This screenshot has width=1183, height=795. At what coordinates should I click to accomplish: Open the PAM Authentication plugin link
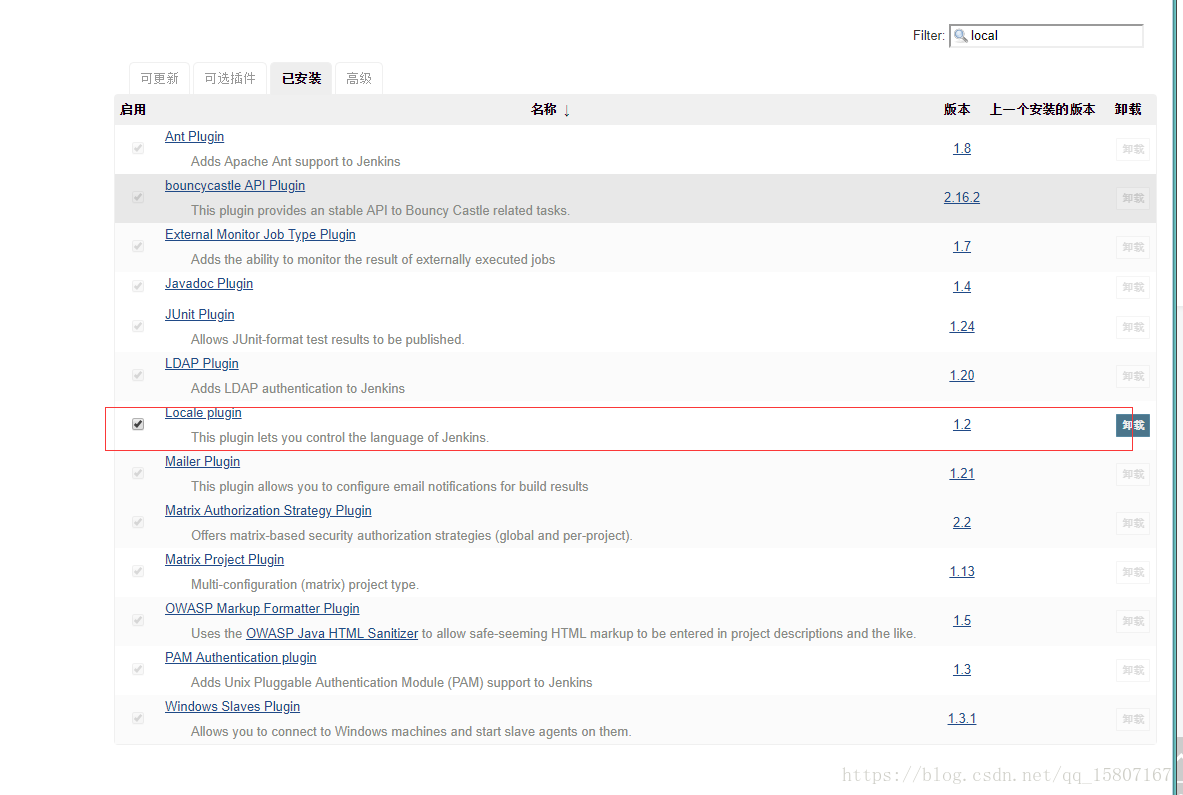pyautogui.click(x=241, y=658)
